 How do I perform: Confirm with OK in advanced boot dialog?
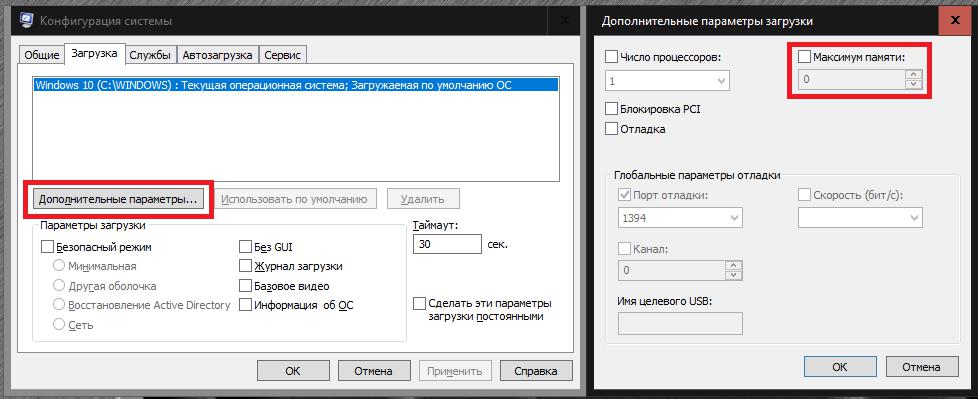pos(840,367)
